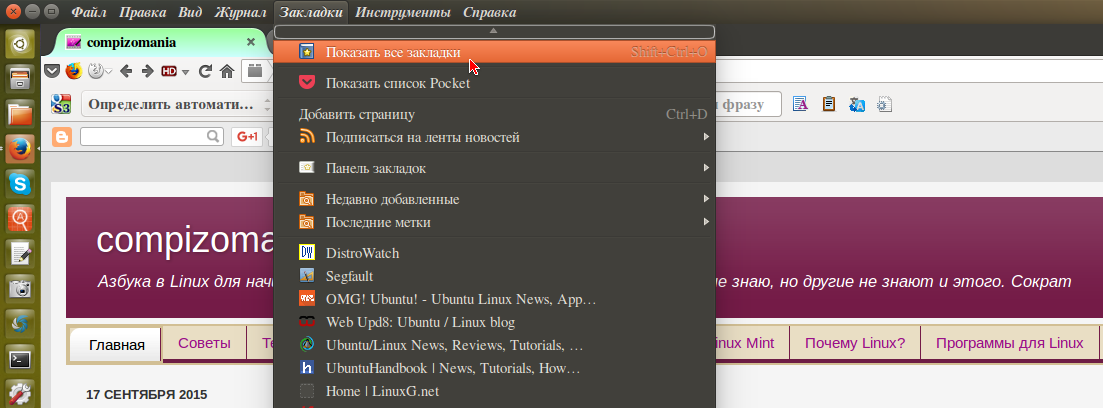Open the Вид menu
The width and height of the screenshot is (1103, 408).
coord(191,12)
